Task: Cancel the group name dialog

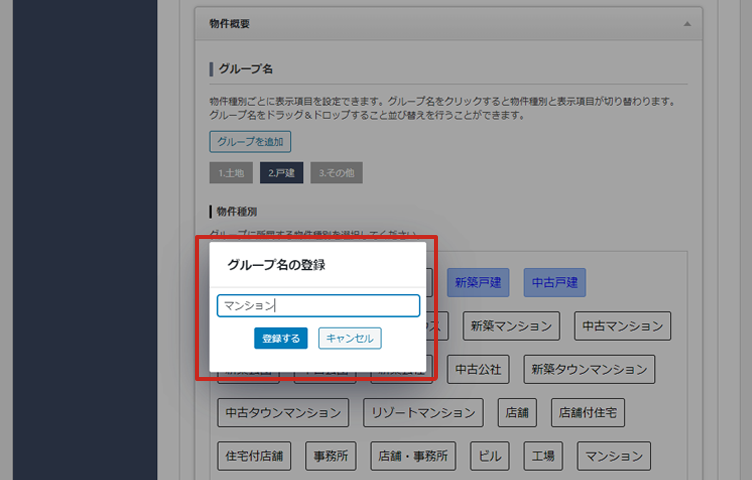Action: click(349, 339)
